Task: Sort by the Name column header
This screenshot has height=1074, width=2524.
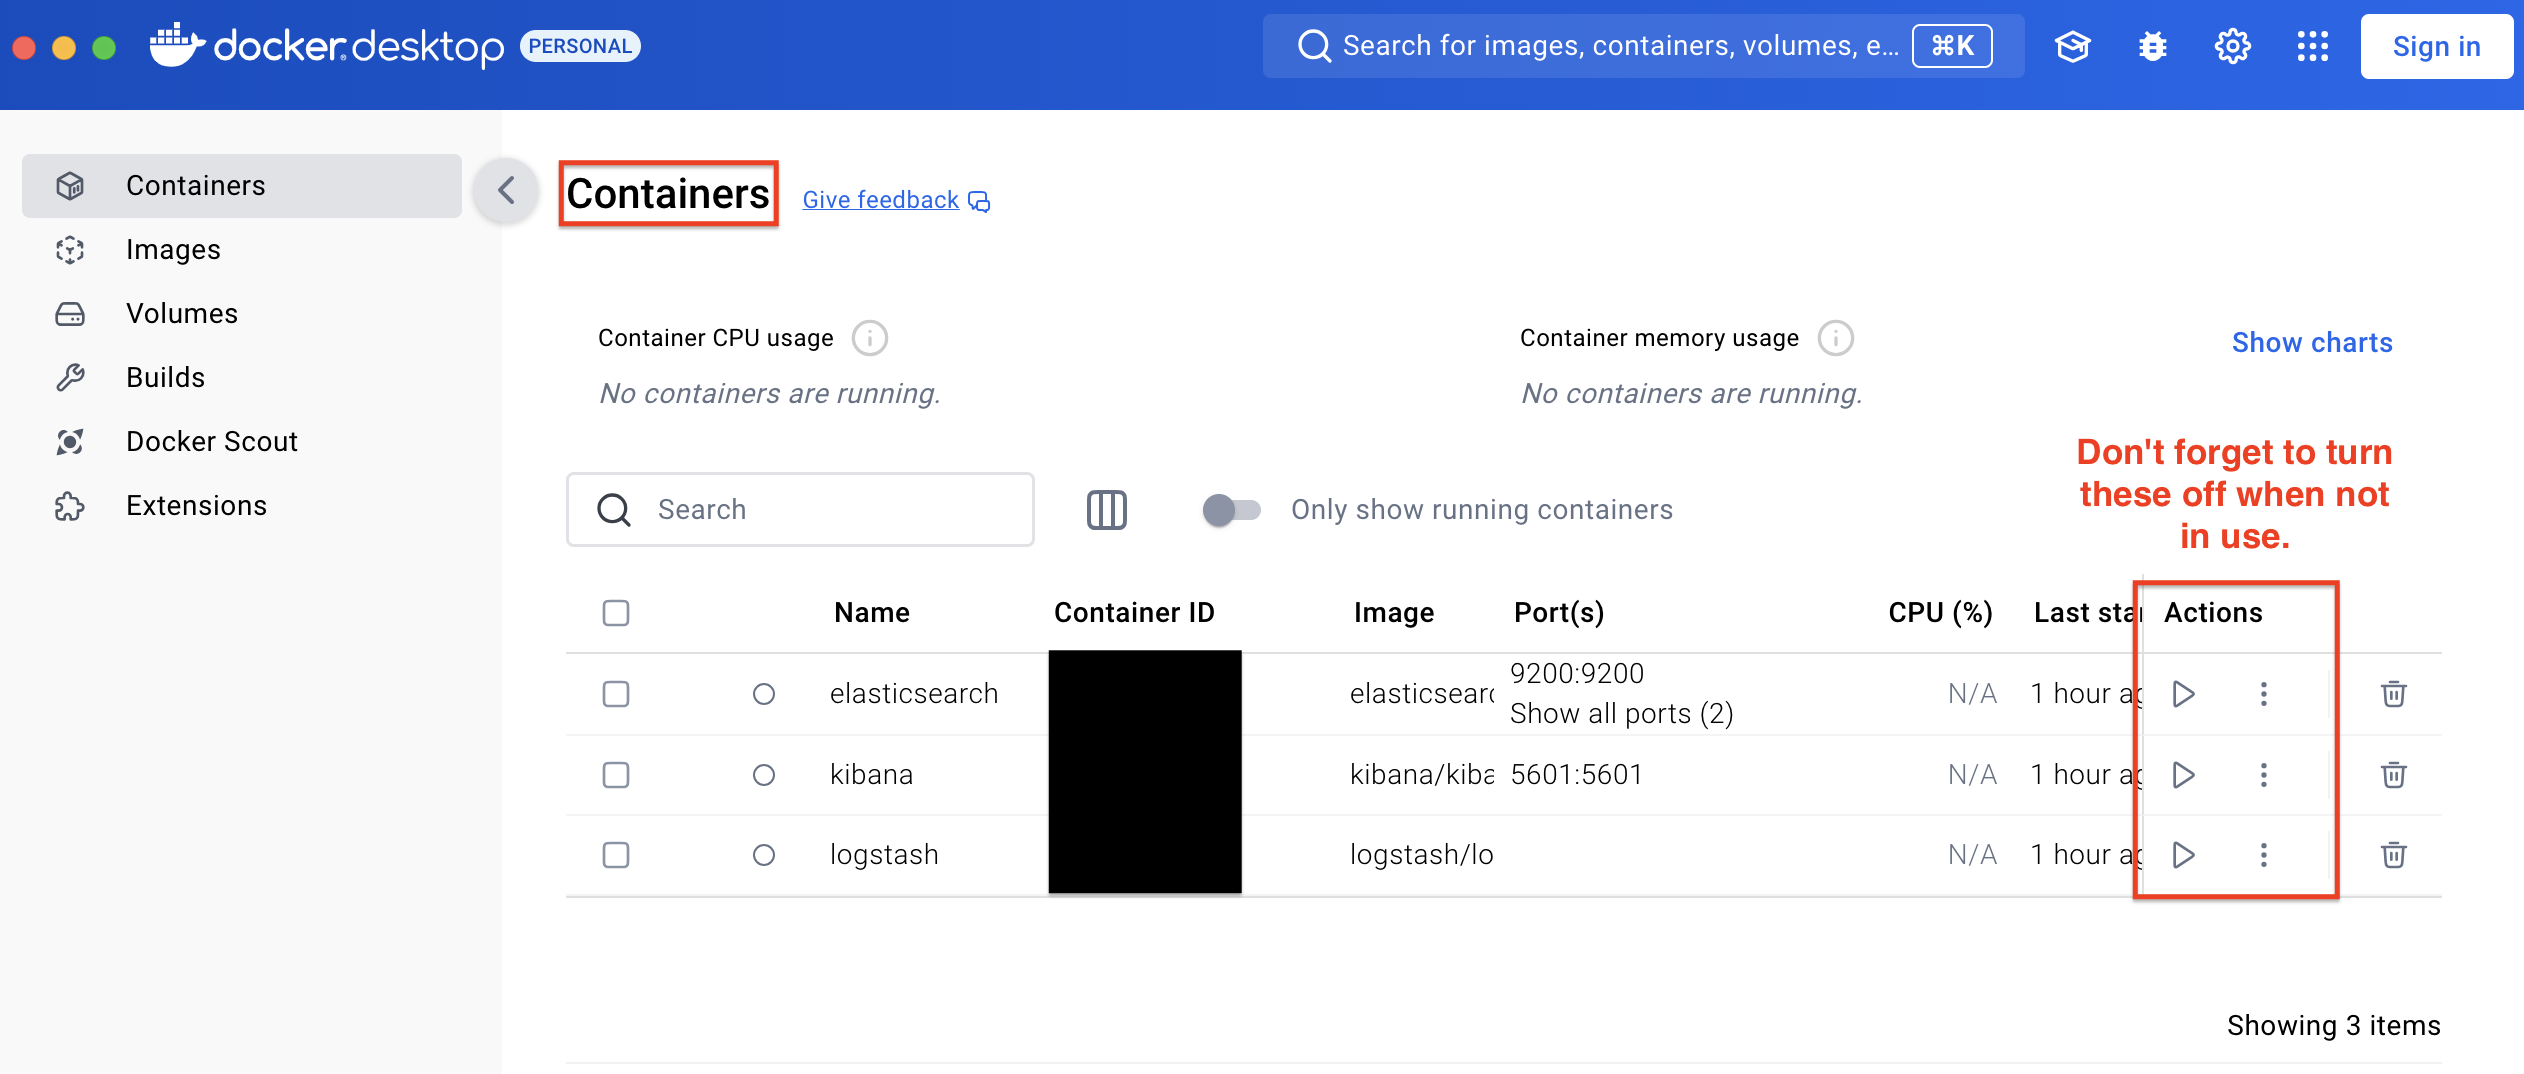Action: (872, 613)
